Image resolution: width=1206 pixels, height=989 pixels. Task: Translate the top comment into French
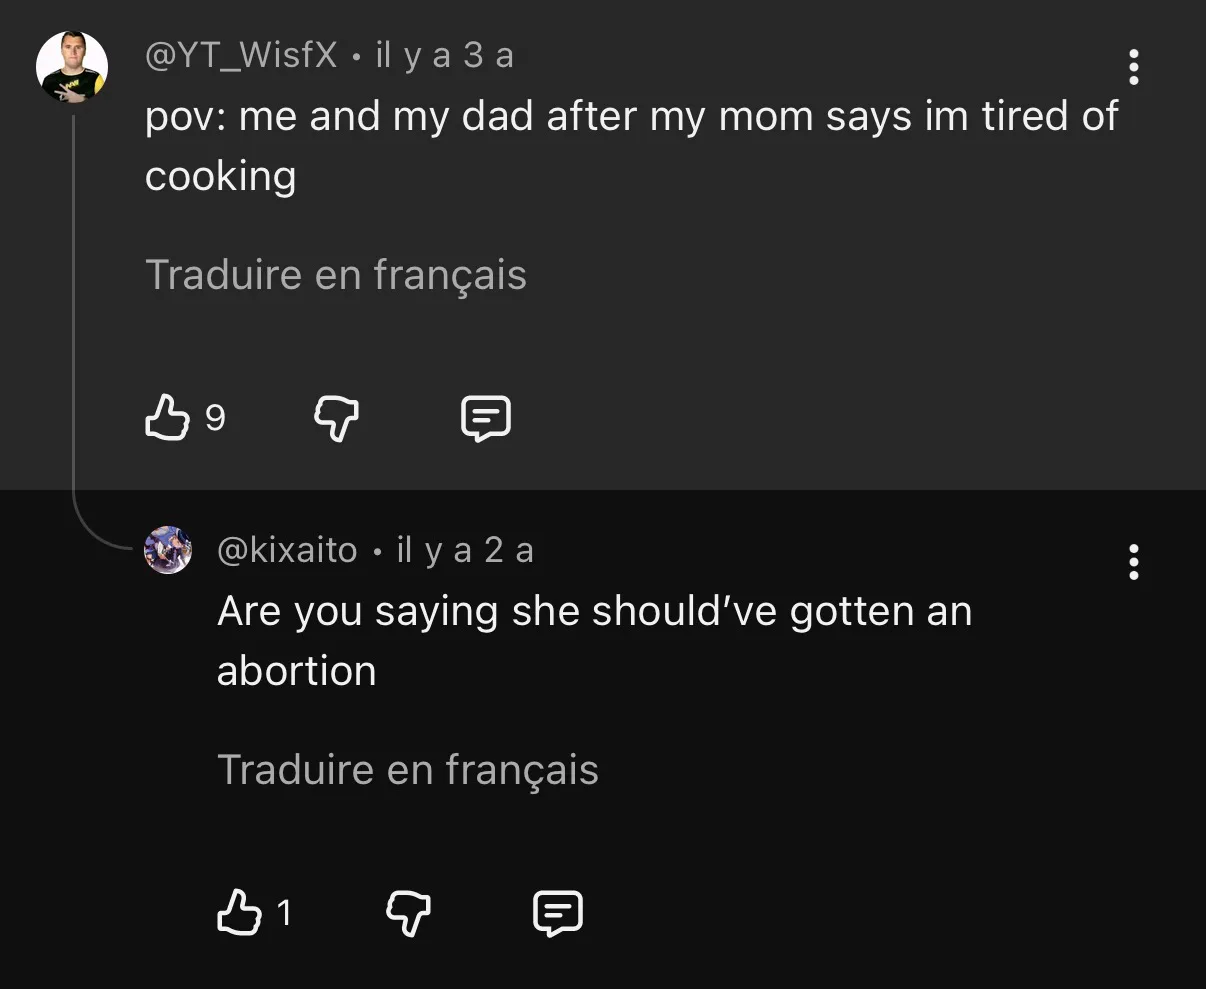[336, 274]
